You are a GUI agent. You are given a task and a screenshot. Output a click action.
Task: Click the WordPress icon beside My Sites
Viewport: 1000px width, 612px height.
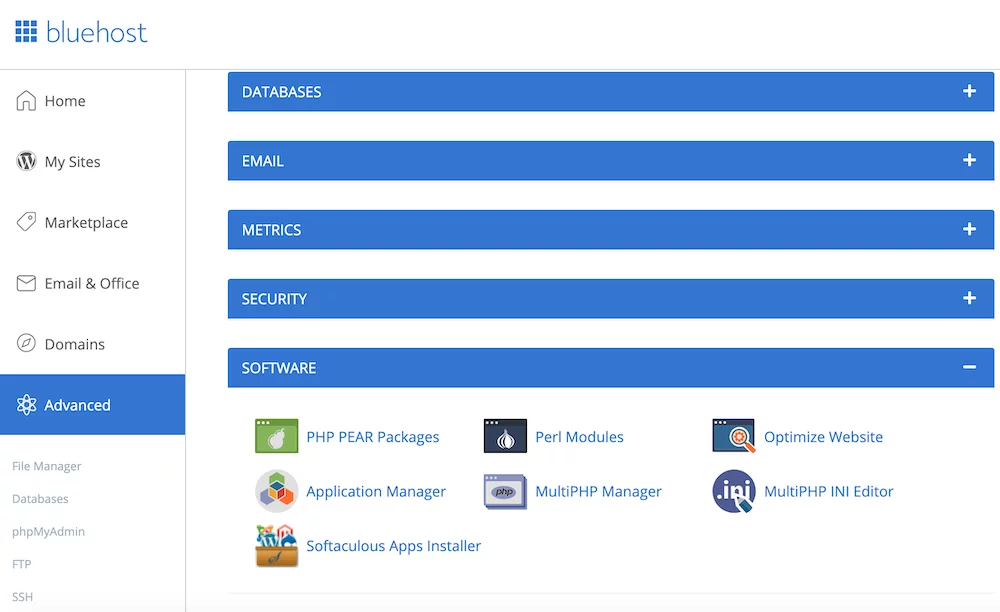point(26,161)
